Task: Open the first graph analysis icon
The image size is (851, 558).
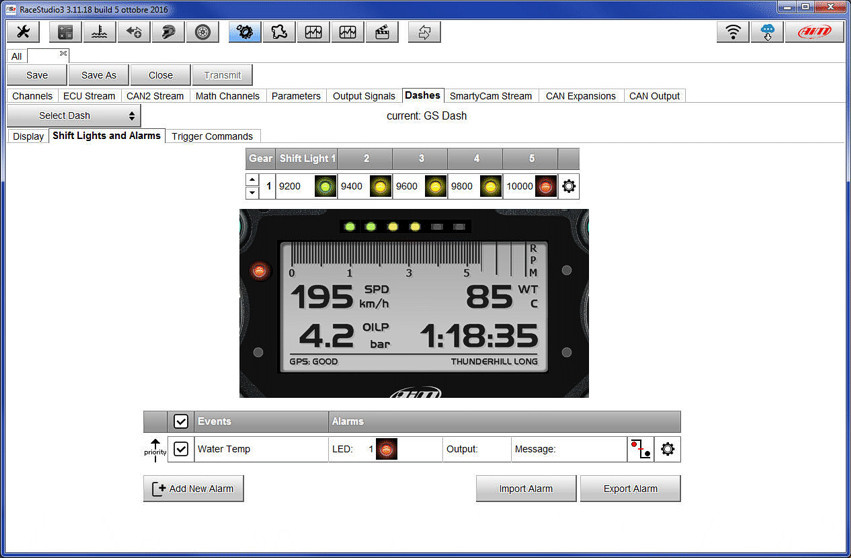Action: (x=313, y=32)
